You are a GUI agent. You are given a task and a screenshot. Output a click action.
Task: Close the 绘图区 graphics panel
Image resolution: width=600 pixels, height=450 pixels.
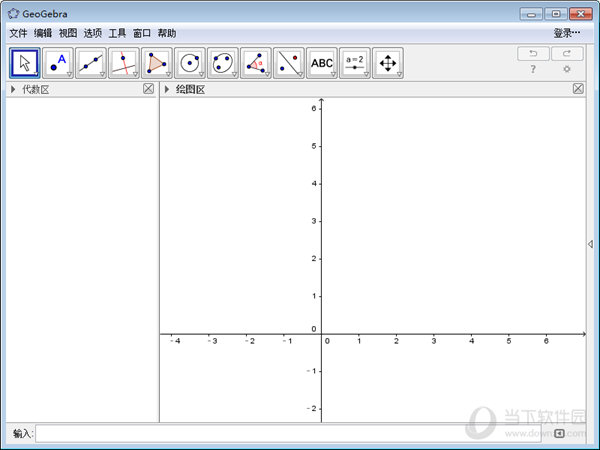(x=578, y=89)
